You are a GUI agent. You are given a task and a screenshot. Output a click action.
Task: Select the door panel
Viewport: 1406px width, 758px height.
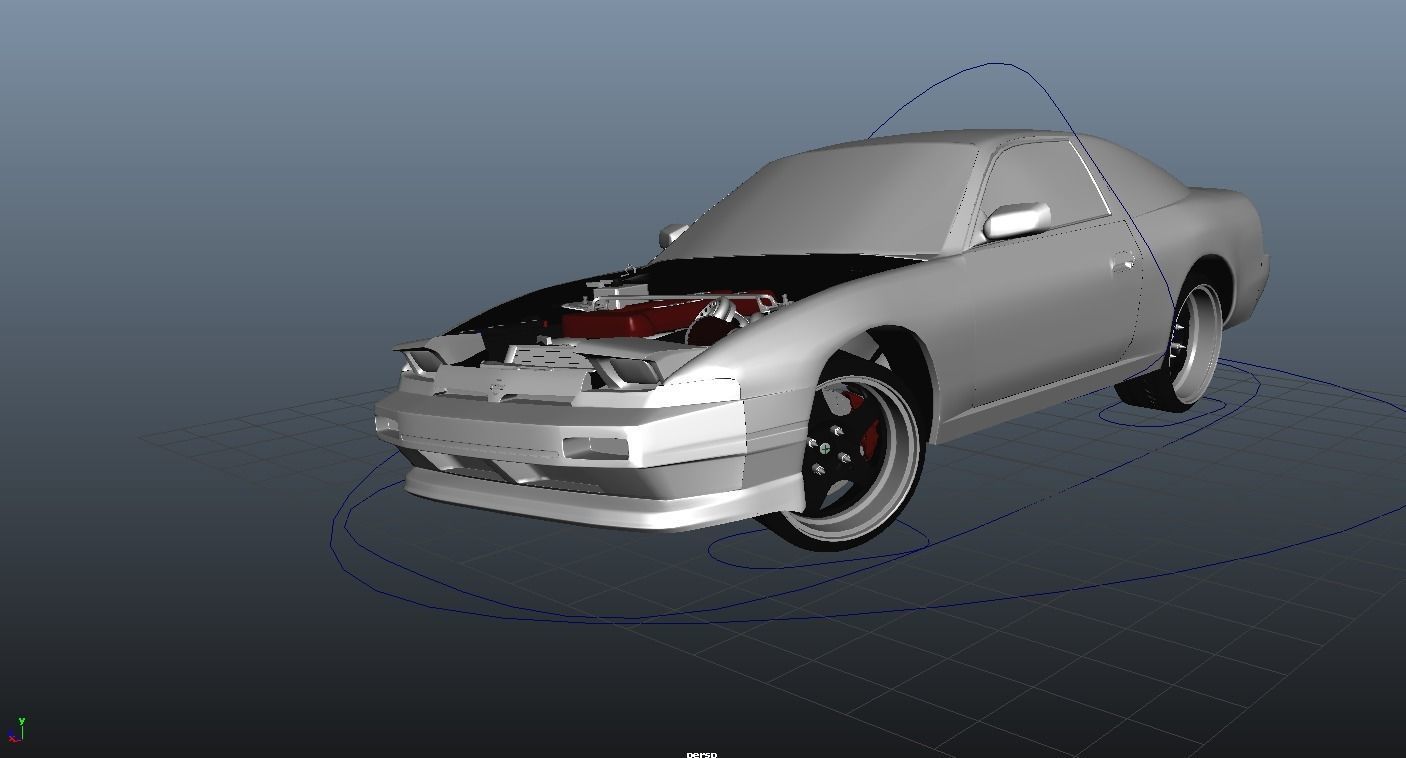click(1055, 310)
